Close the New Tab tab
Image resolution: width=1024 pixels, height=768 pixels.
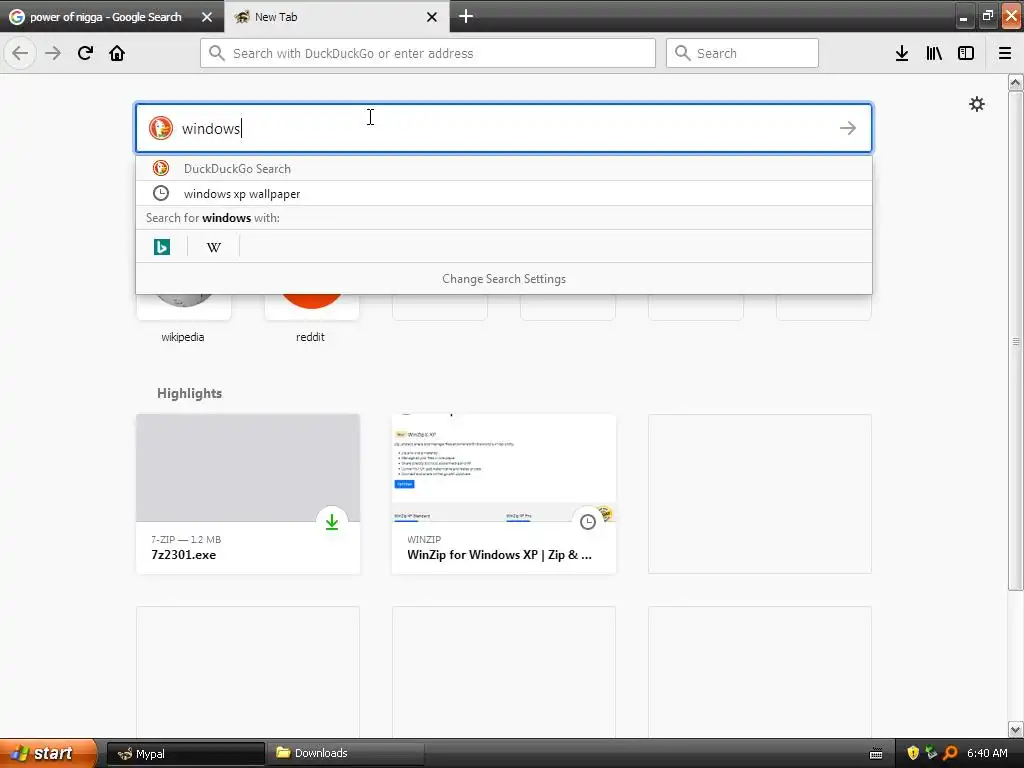pos(432,17)
